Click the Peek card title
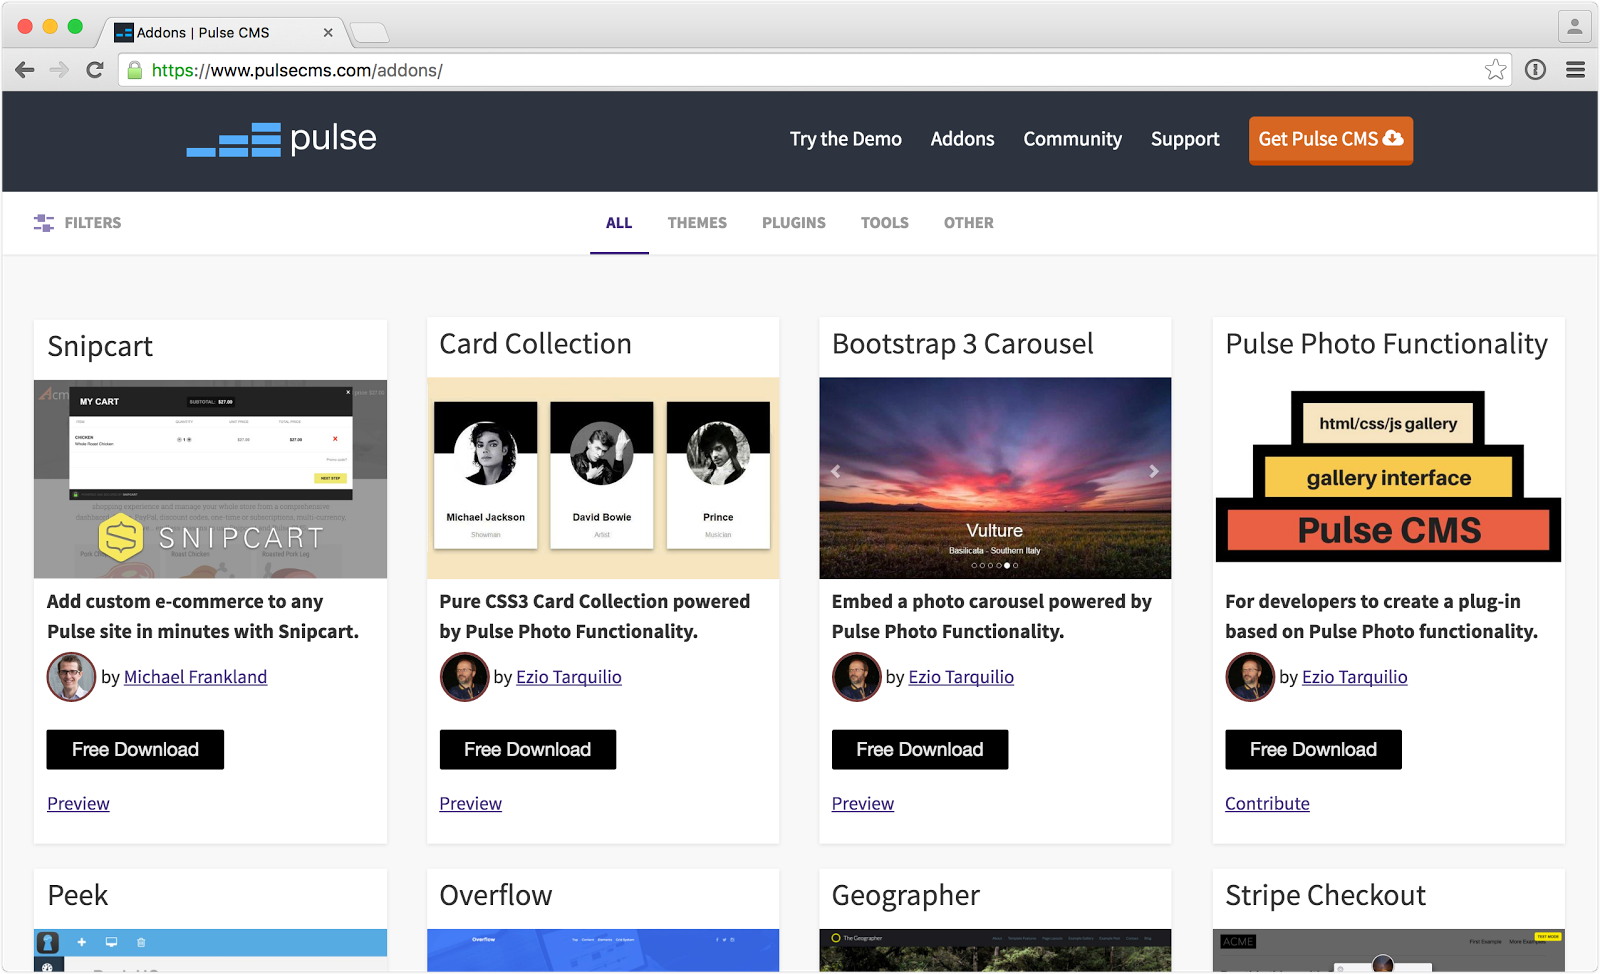1600x974 pixels. point(78,895)
